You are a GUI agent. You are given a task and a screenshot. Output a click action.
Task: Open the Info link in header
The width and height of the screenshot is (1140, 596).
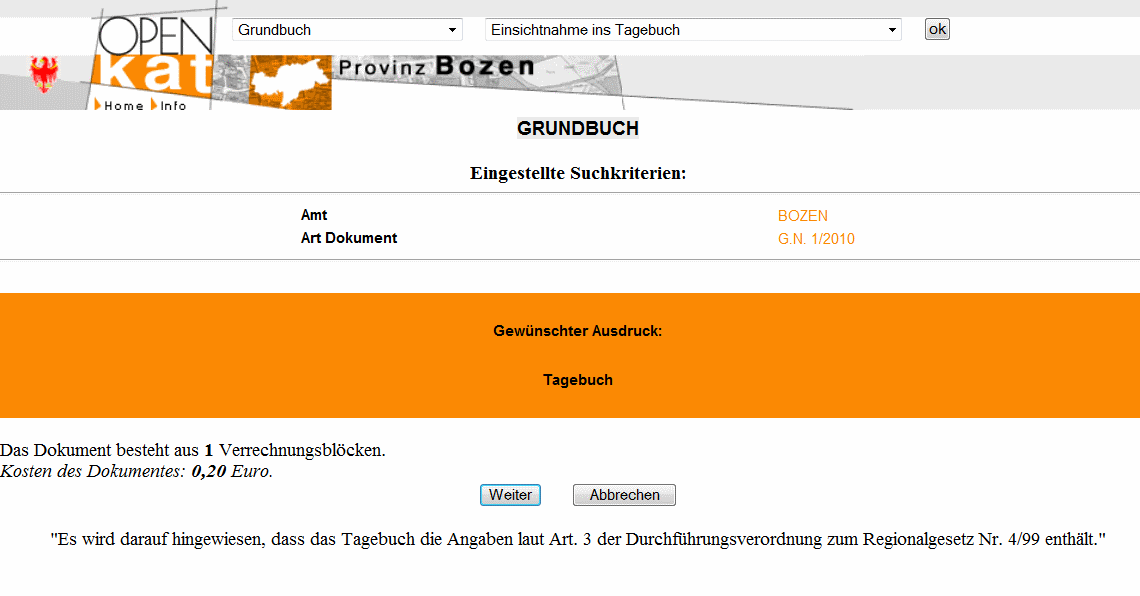(173, 106)
